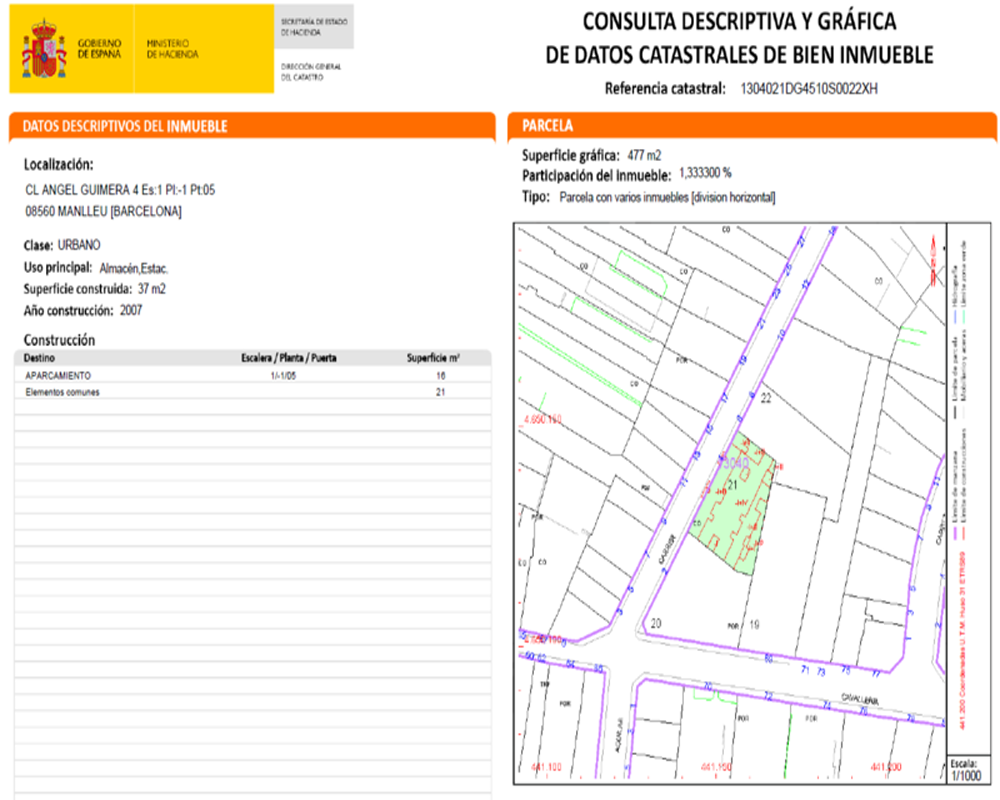Screen dimensions: 1000x800
Task: Click Escalera / Planta / Puerta column header
Action: (288, 358)
